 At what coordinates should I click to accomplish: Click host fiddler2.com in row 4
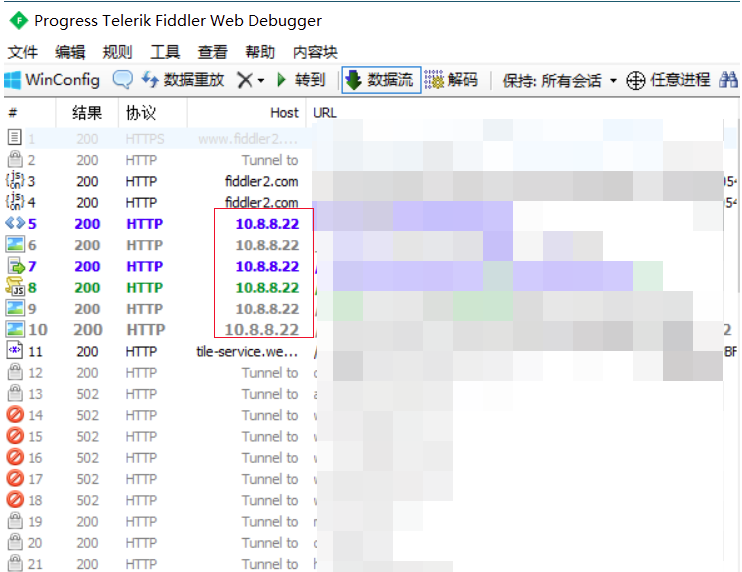click(262, 202)
